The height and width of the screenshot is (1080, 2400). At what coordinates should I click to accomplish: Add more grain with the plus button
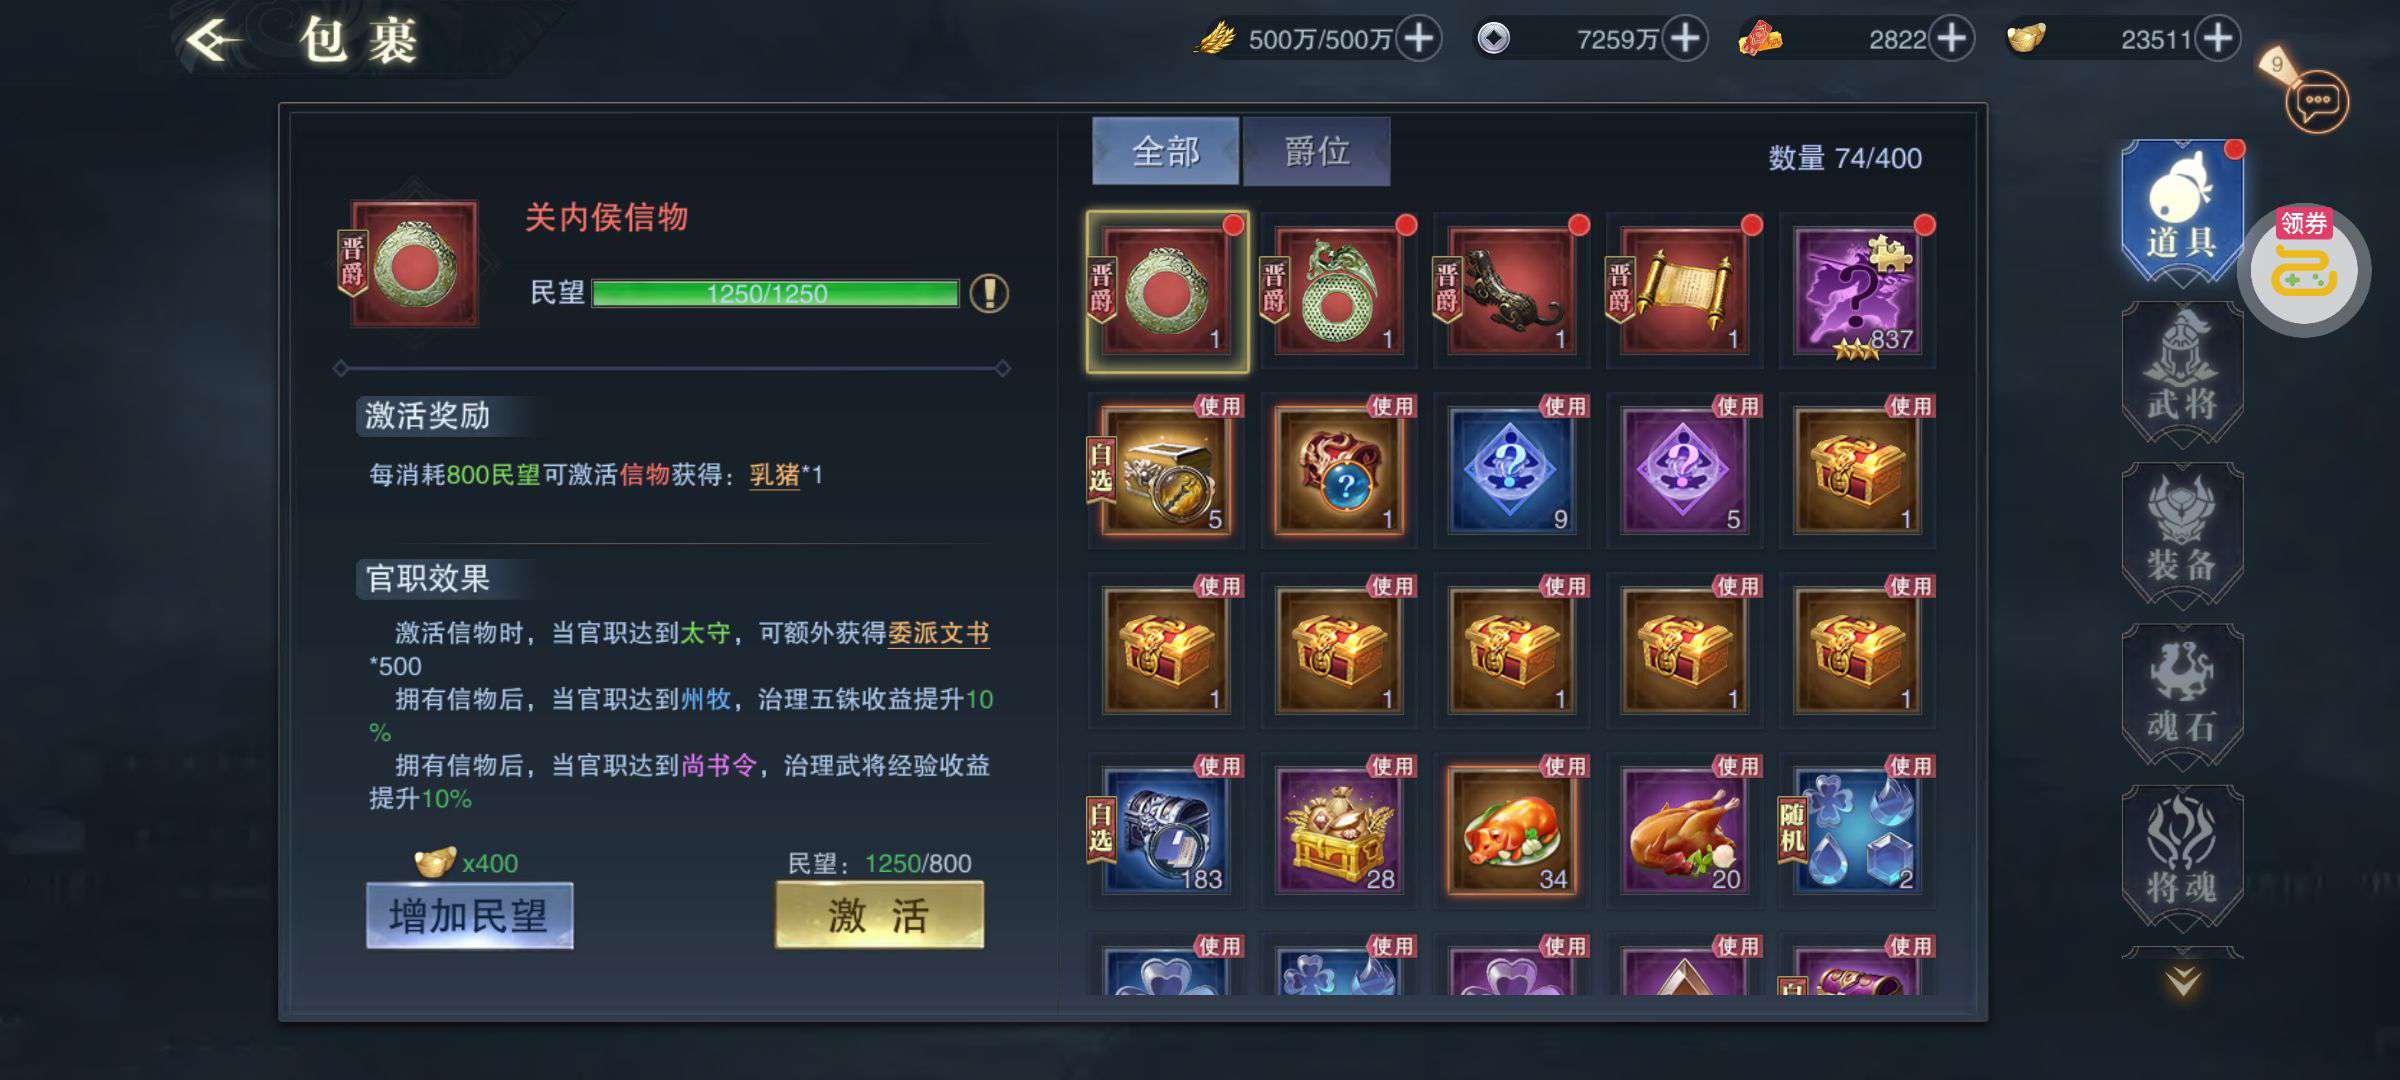coord(1419,39)
